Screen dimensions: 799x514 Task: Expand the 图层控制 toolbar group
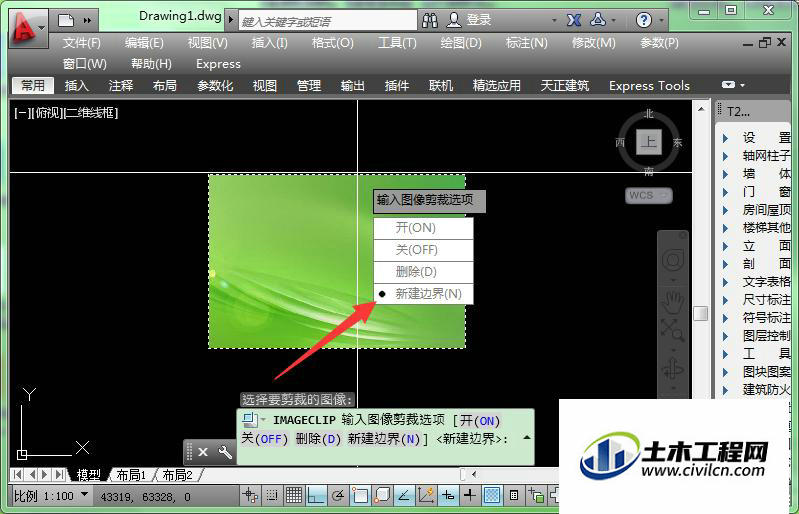725,336
